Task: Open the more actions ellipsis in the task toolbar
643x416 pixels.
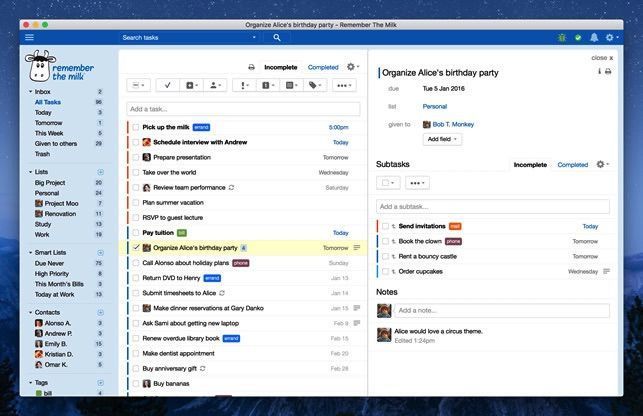Action: pos(344,85)
